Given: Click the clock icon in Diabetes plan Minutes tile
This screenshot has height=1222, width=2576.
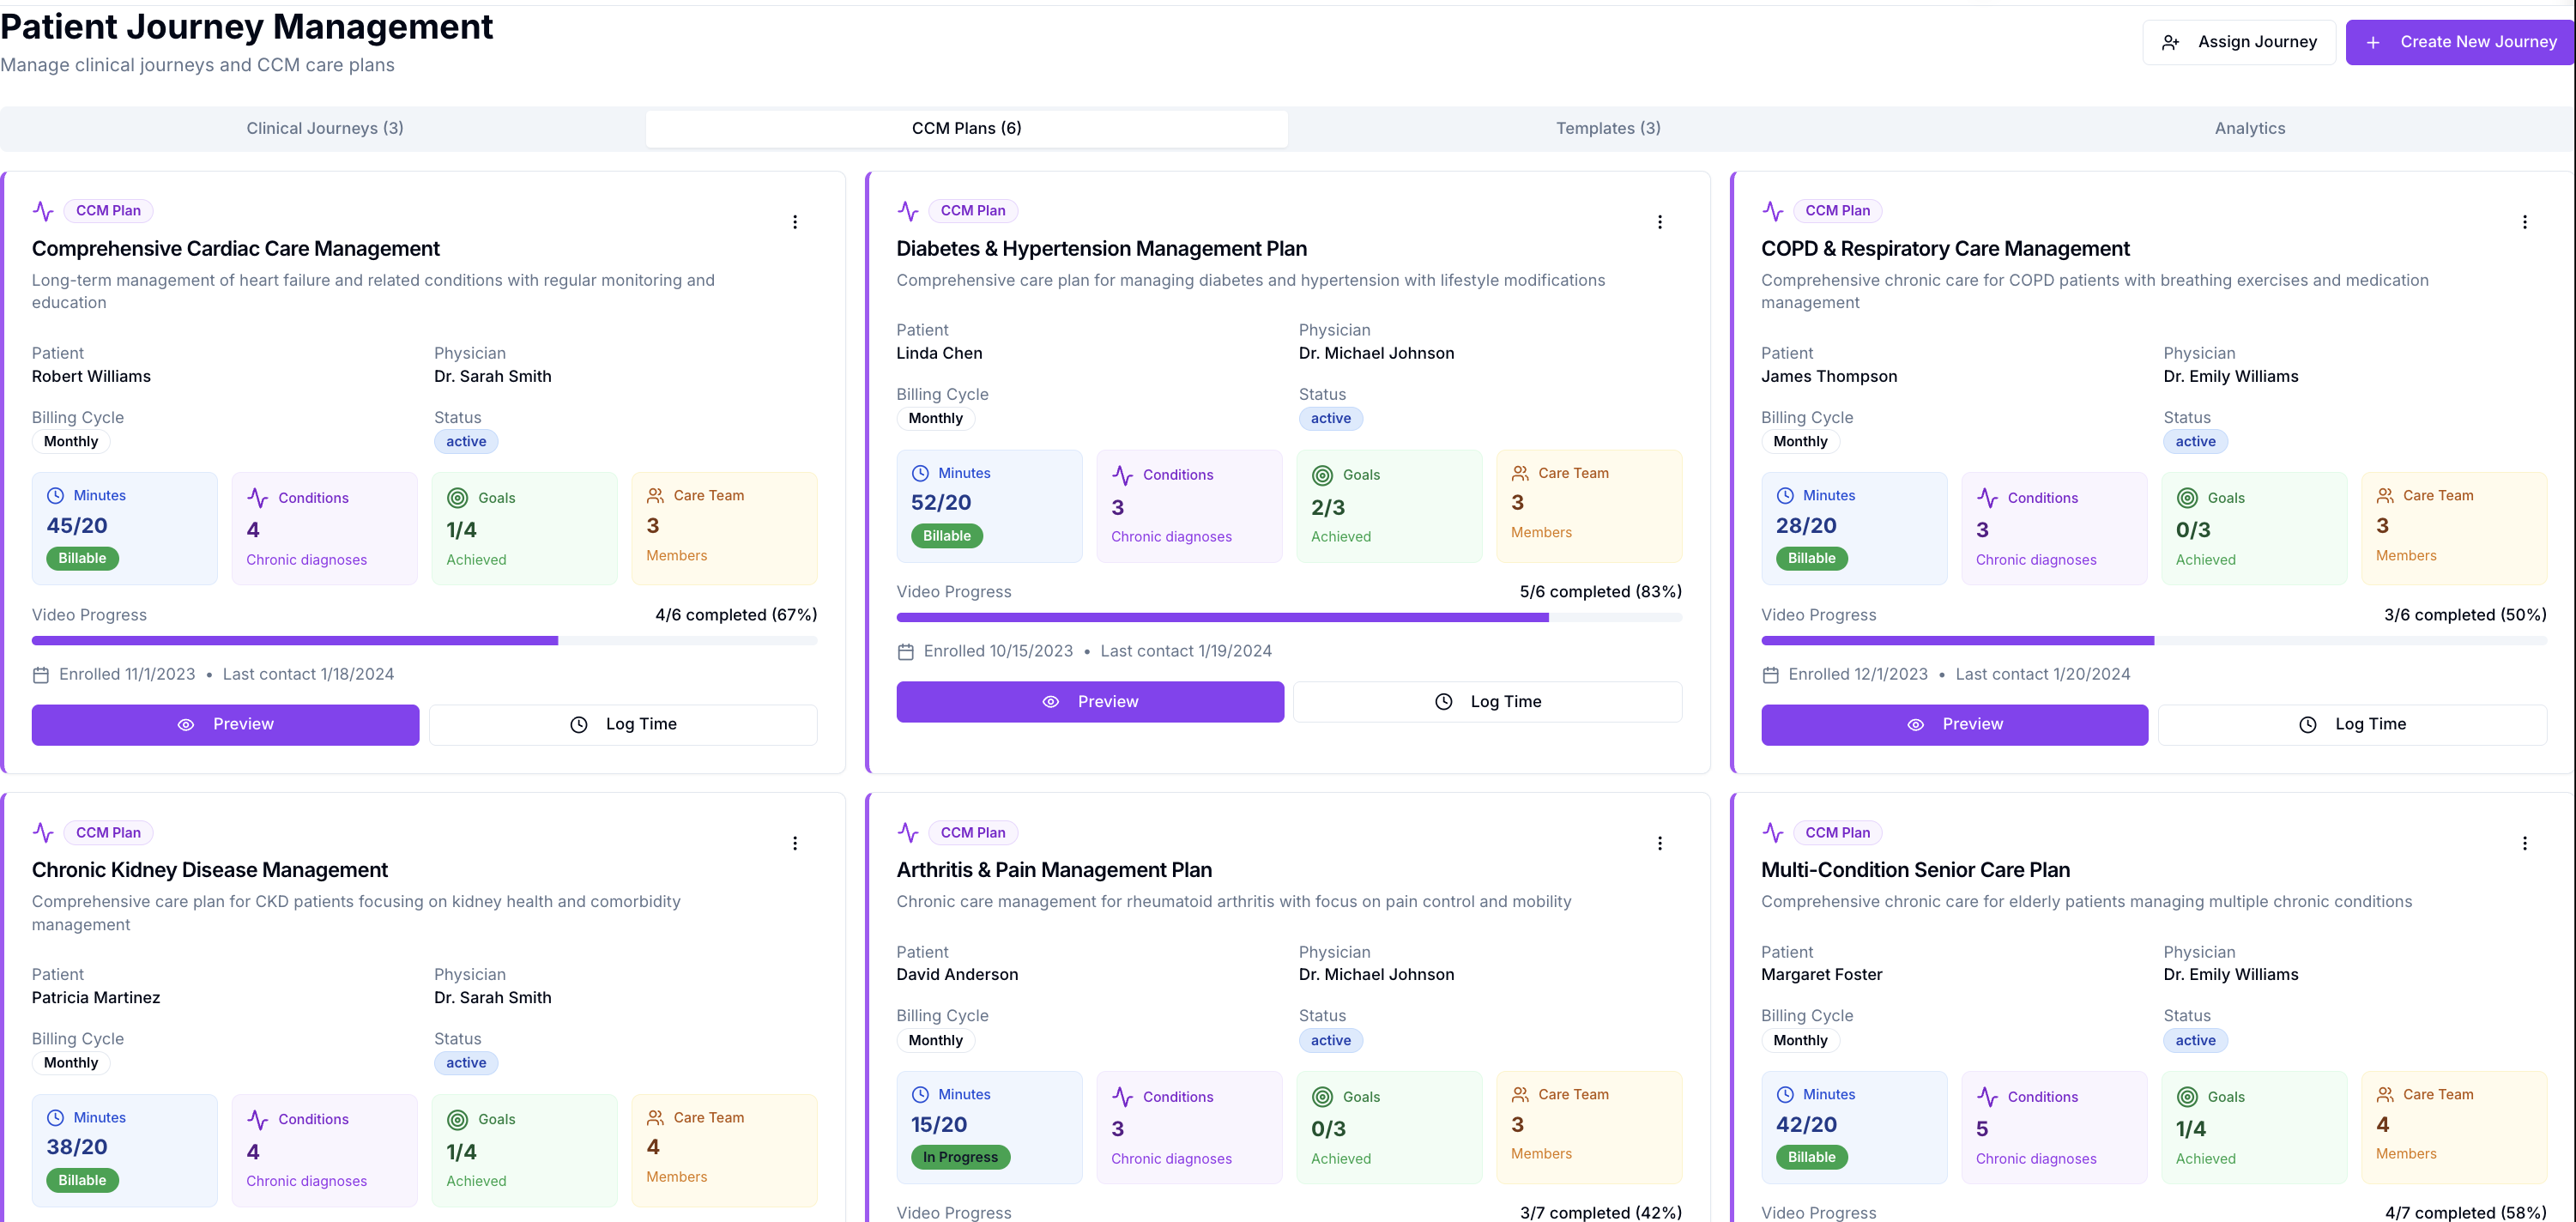Looking at the screenshot, I should click(x=921, y=473).
